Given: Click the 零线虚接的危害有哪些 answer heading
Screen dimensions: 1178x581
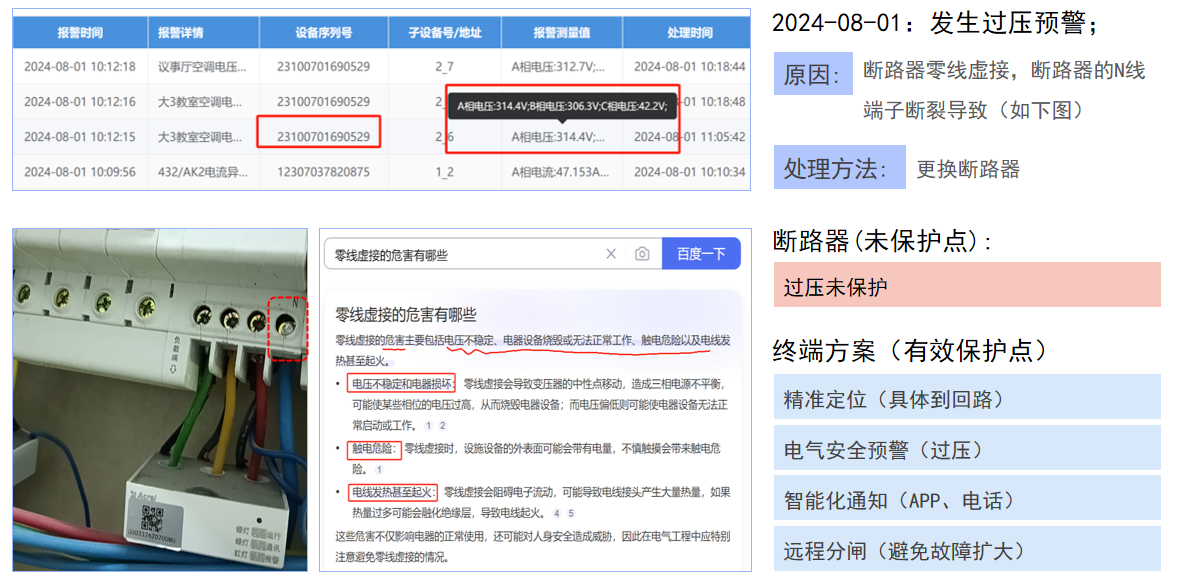Looking at the screenshot, I should pyautogui.click(x=406, y=314).
